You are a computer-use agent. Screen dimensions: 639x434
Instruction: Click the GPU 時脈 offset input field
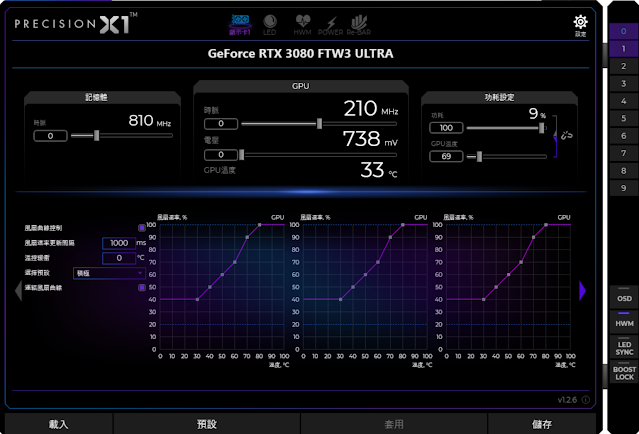(221, 123)
